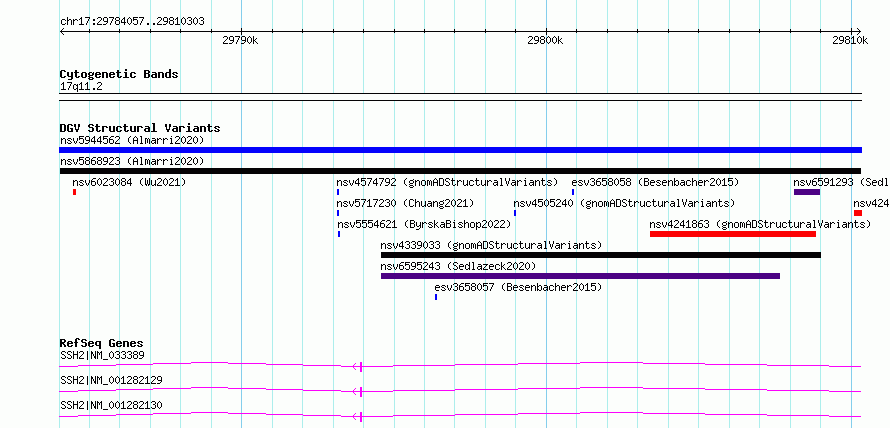Click the chr17:29784057..29810303 region label
Viewport: 890px width, 428px height.
click(x=132, y=22)
